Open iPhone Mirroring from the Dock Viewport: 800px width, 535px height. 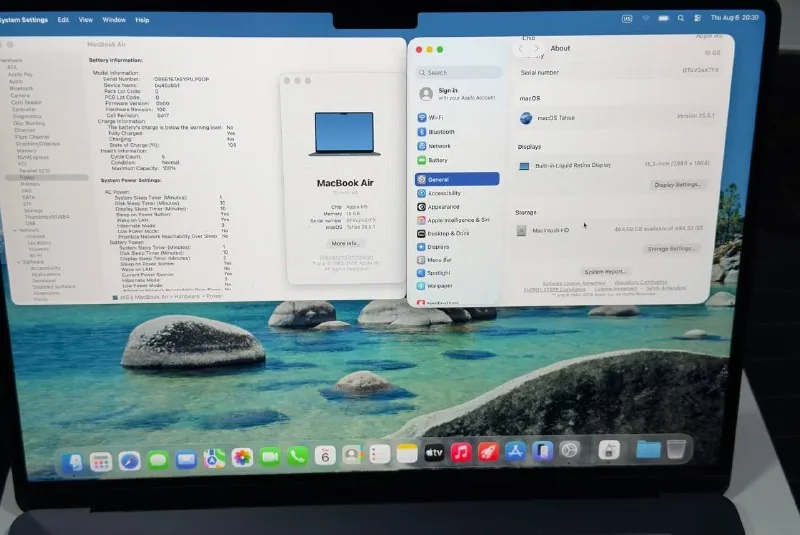542,451
